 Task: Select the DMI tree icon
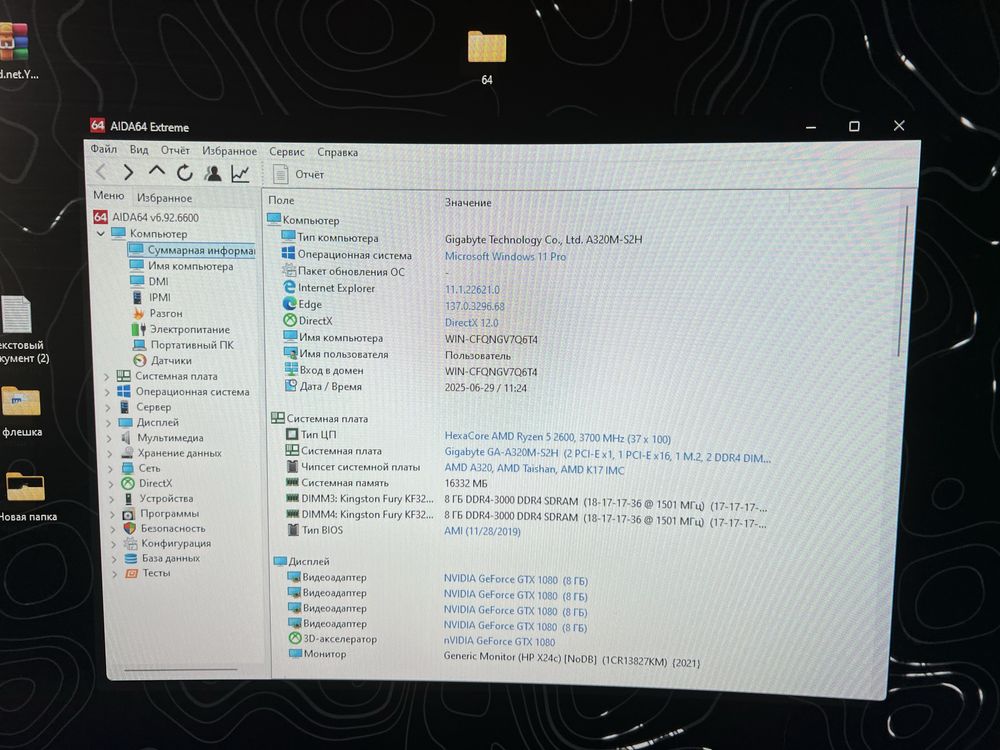click(x=136, y=281)
